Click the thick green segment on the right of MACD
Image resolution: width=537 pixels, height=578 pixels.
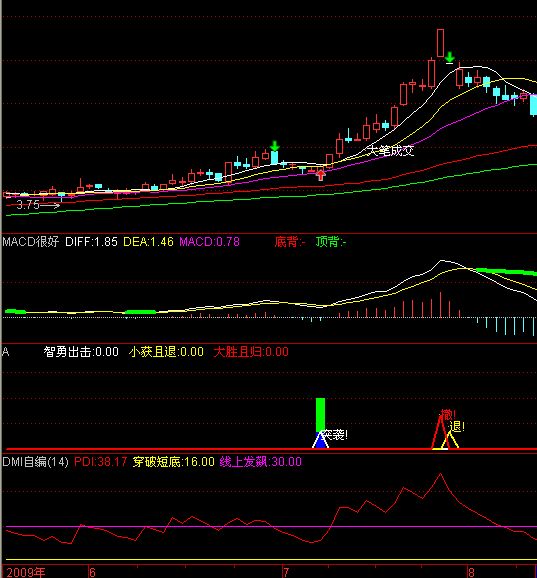(x=507, y=272)
